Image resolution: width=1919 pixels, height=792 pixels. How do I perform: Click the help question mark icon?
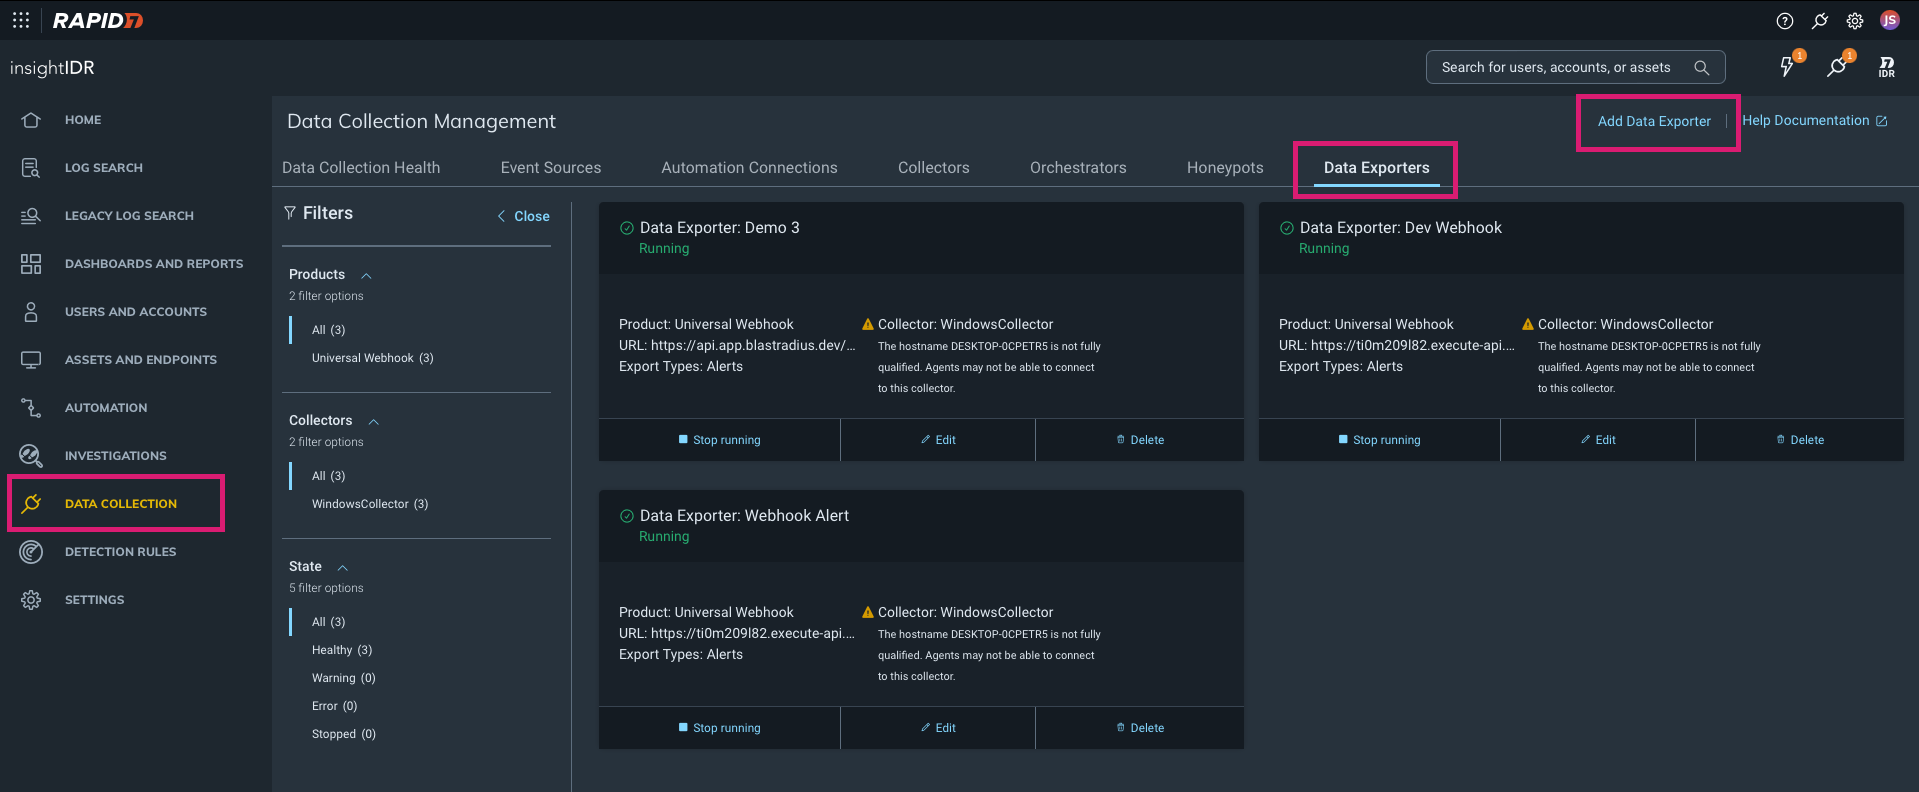[x=1784, y=21]
